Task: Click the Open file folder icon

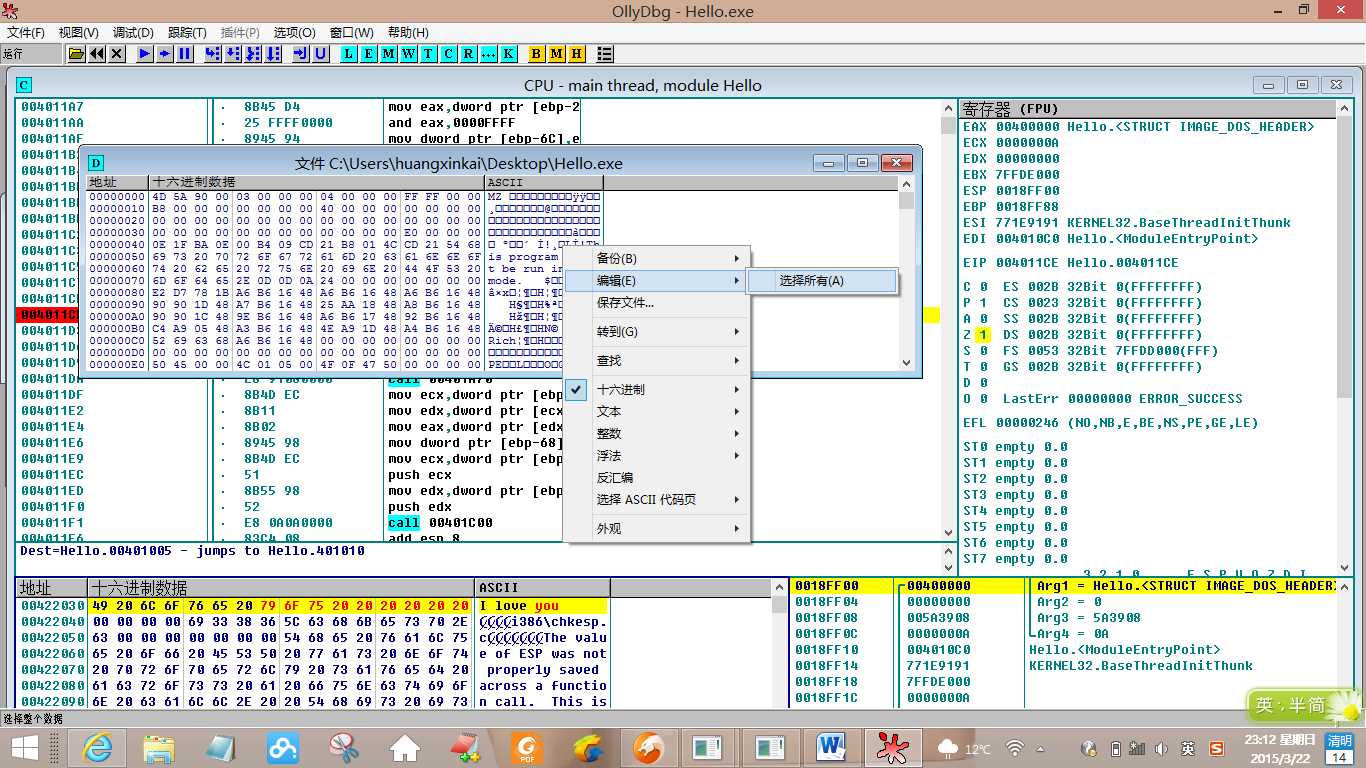Action: pyautogui.click(x=76, y=54)
